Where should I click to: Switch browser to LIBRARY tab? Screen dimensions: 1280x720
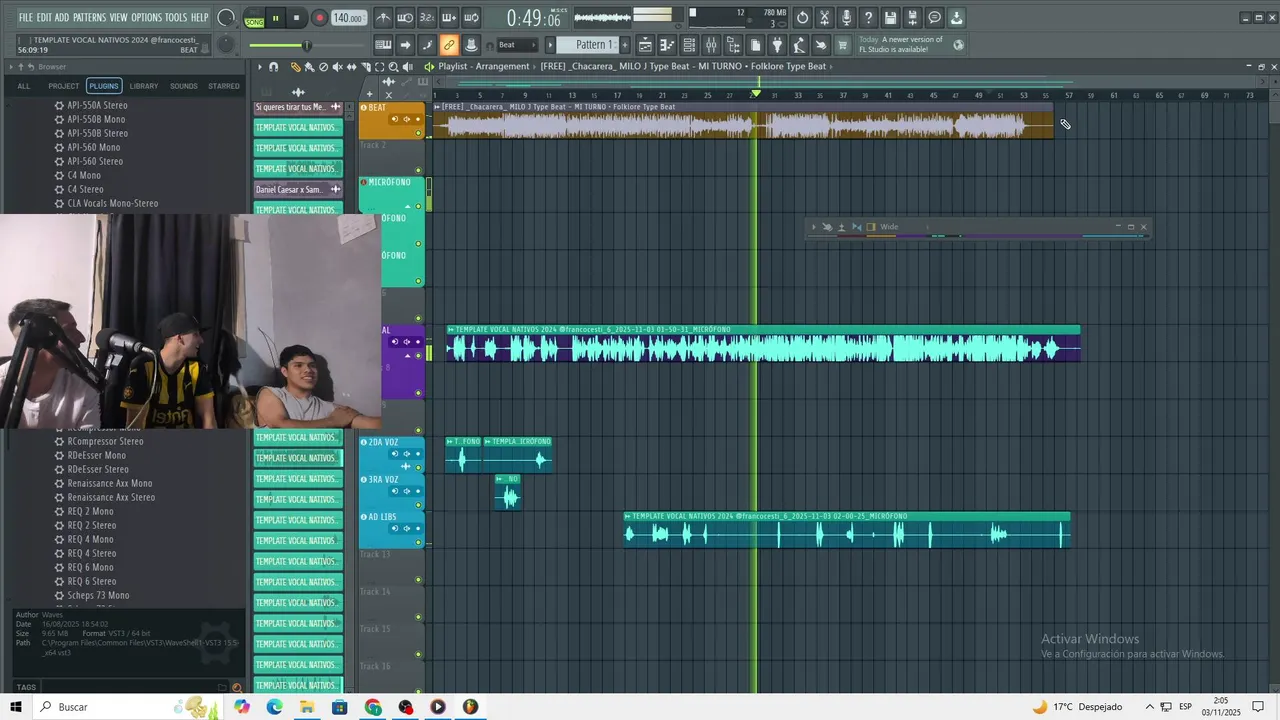pyautogui.click(x=143, y=86)
